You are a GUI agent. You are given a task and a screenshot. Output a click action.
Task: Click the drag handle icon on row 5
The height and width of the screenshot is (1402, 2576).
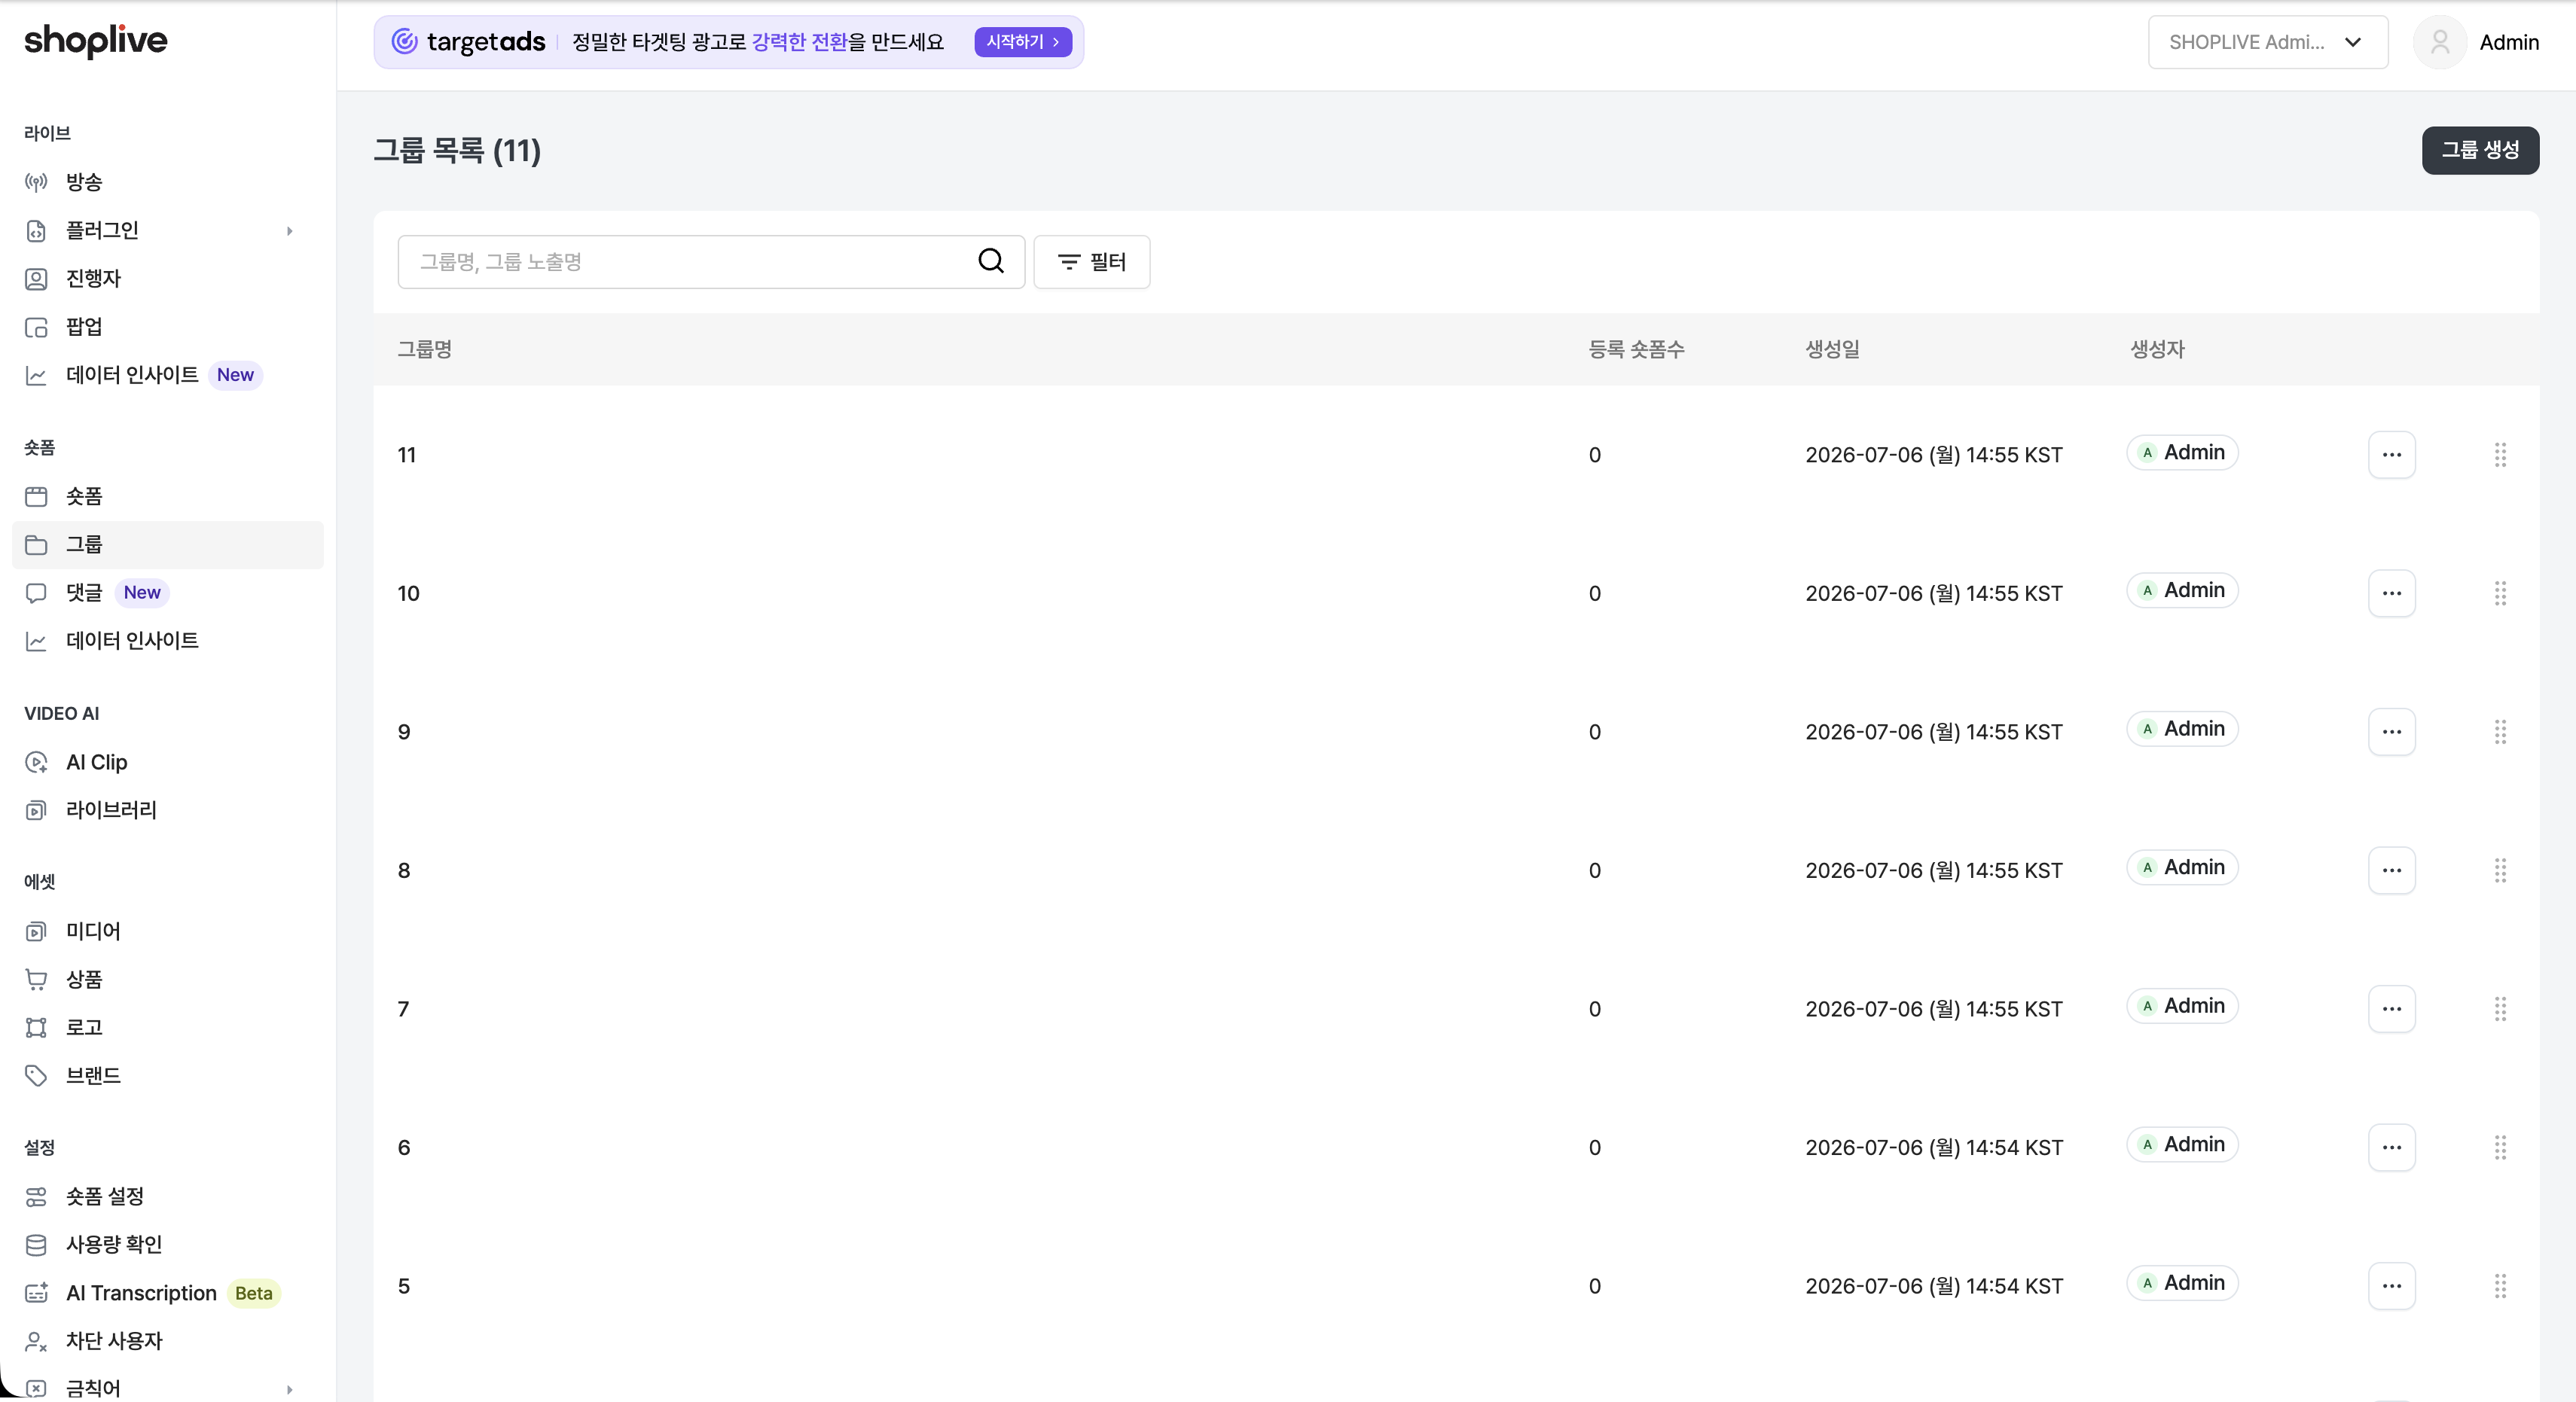pyautogui.click(x=2500, y=1285)
